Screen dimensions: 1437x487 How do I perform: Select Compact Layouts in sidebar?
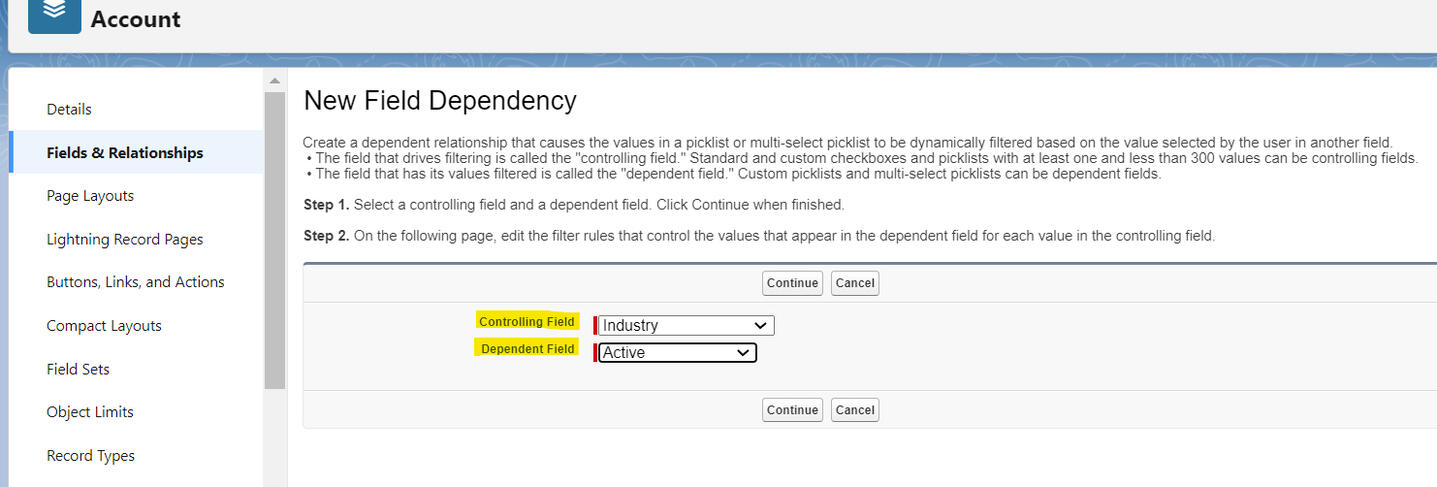click(x=104, y=326)
